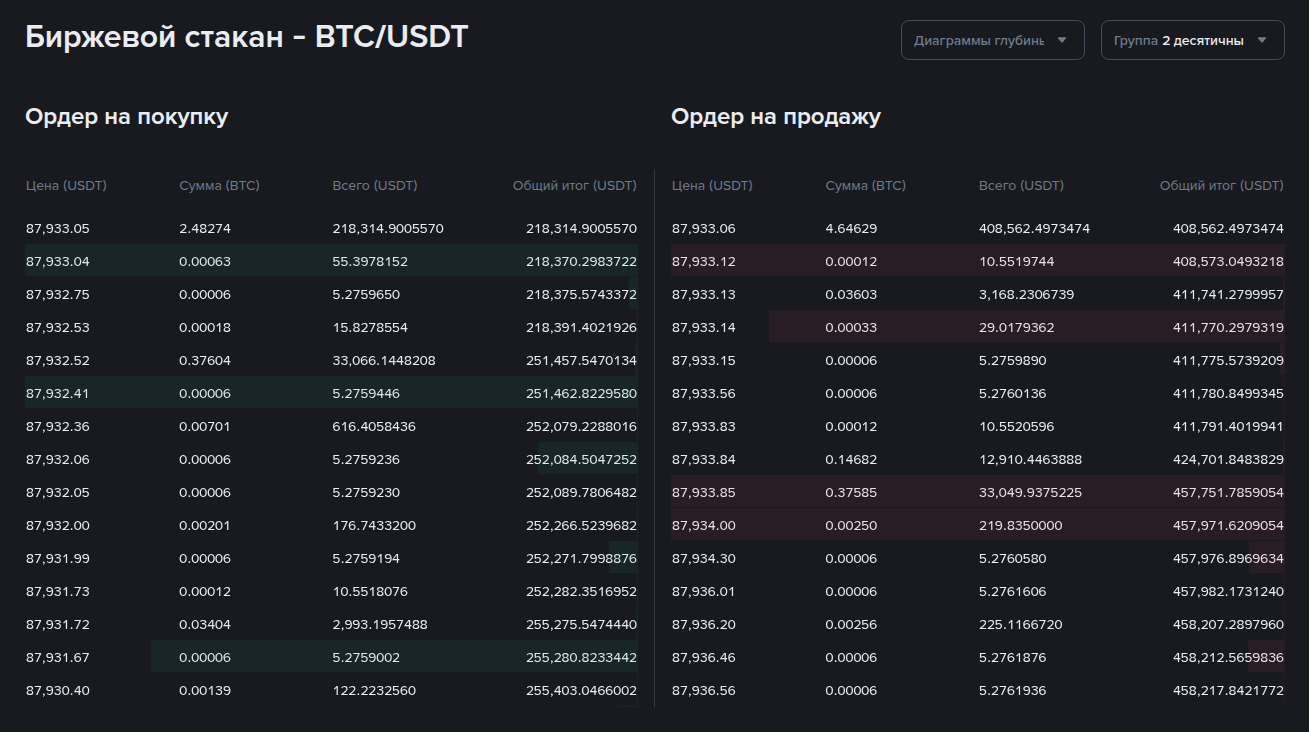Click the sell amount 4.64629 BTC

coord(851,229)
